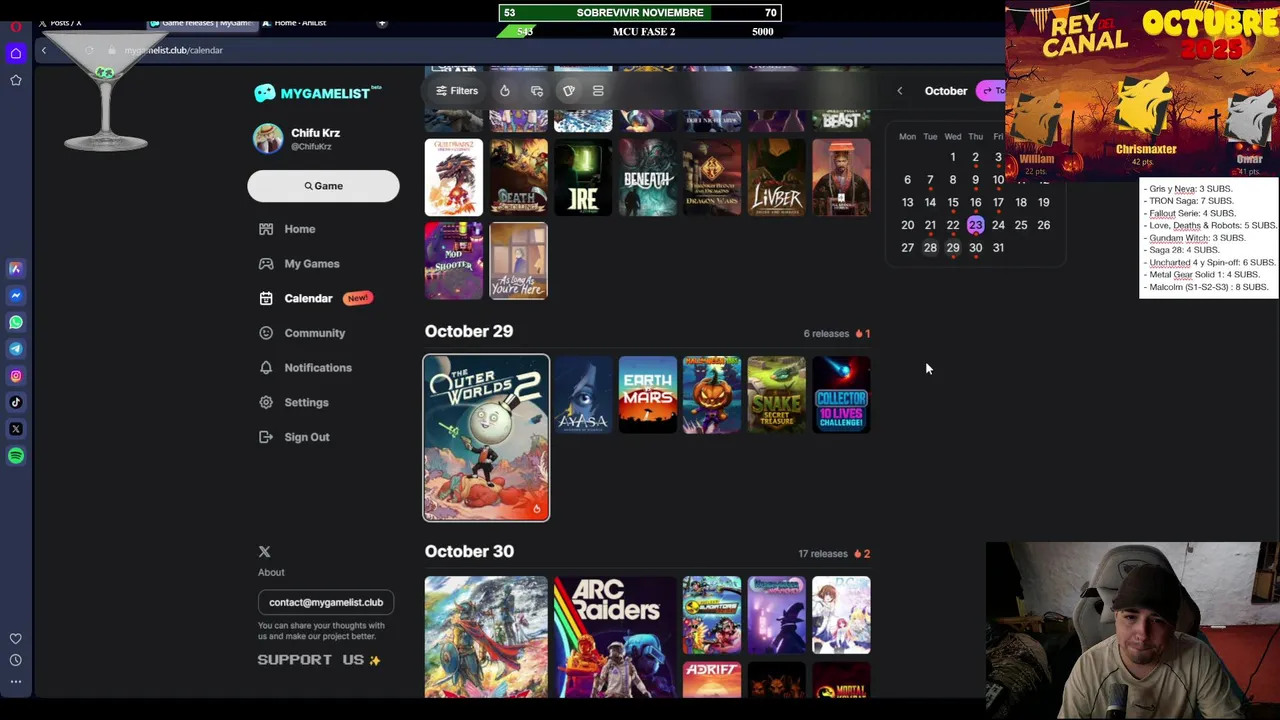Open Messenger in the Opera sidebar
The image size is (1280, 720).
16,295
